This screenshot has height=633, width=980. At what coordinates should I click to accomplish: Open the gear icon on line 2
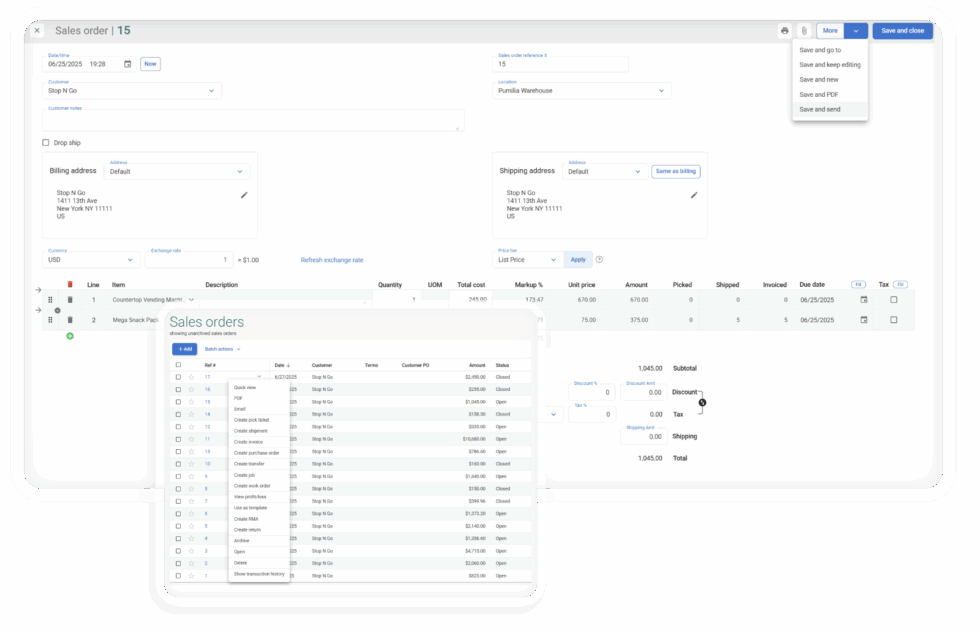tap(57, 311)
